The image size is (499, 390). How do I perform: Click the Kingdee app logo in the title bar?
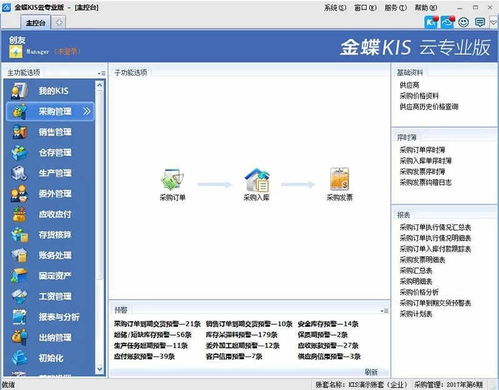click(6, 7)
